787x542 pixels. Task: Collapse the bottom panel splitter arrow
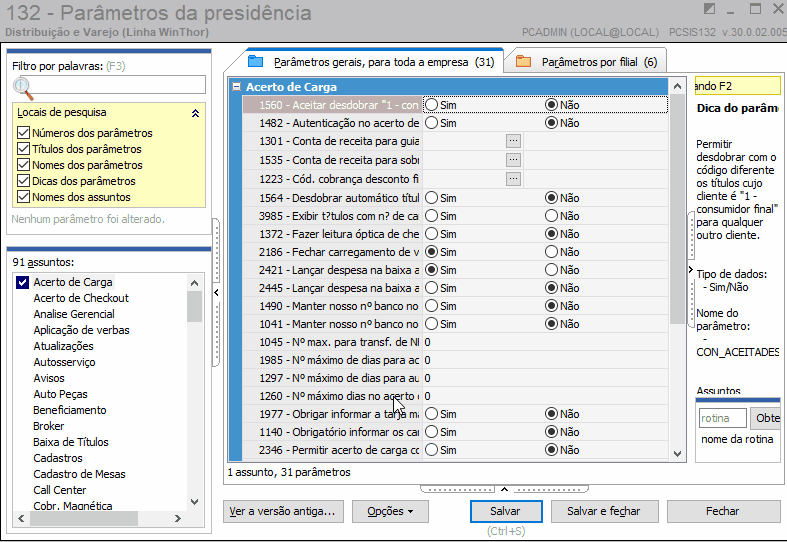(504, 489)
